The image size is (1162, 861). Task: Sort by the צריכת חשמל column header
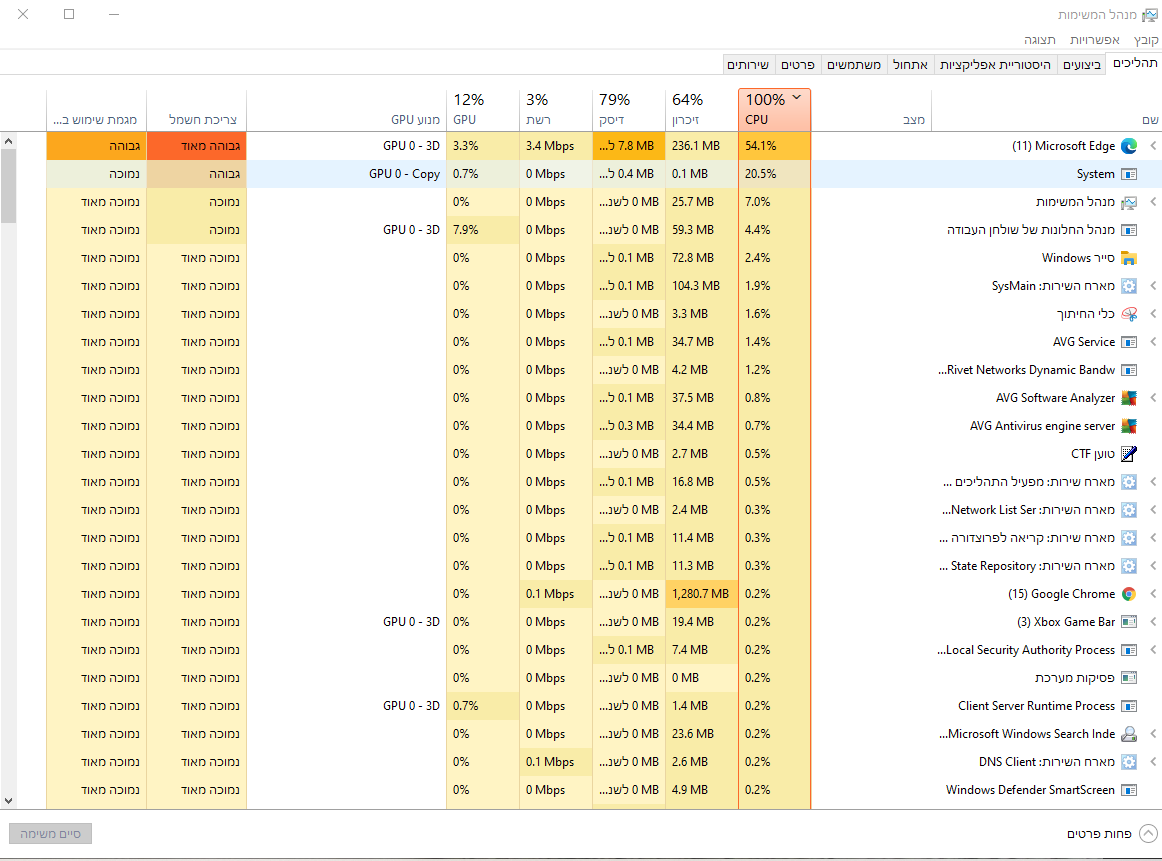(196, 110)
